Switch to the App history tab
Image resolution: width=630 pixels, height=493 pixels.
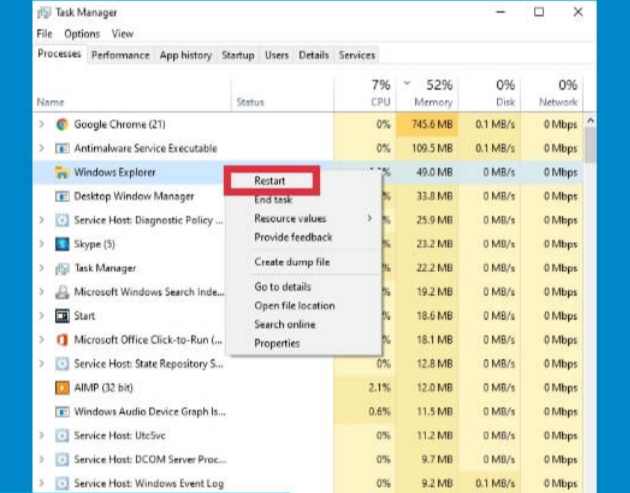point(186,55)
